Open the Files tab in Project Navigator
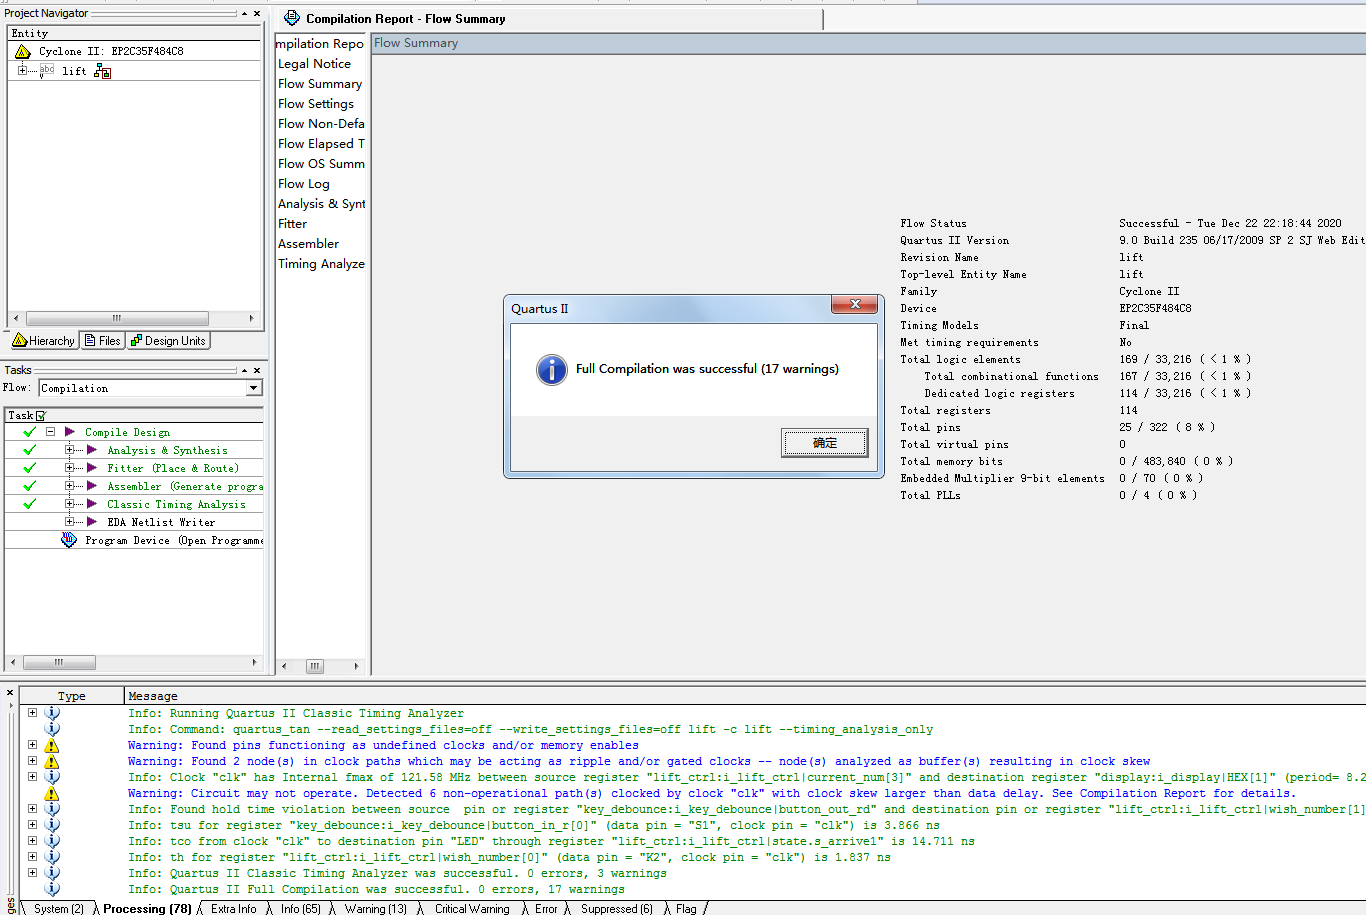This screenshot has width=1366, height=915. pyautogui.click(x=102, y=341)
